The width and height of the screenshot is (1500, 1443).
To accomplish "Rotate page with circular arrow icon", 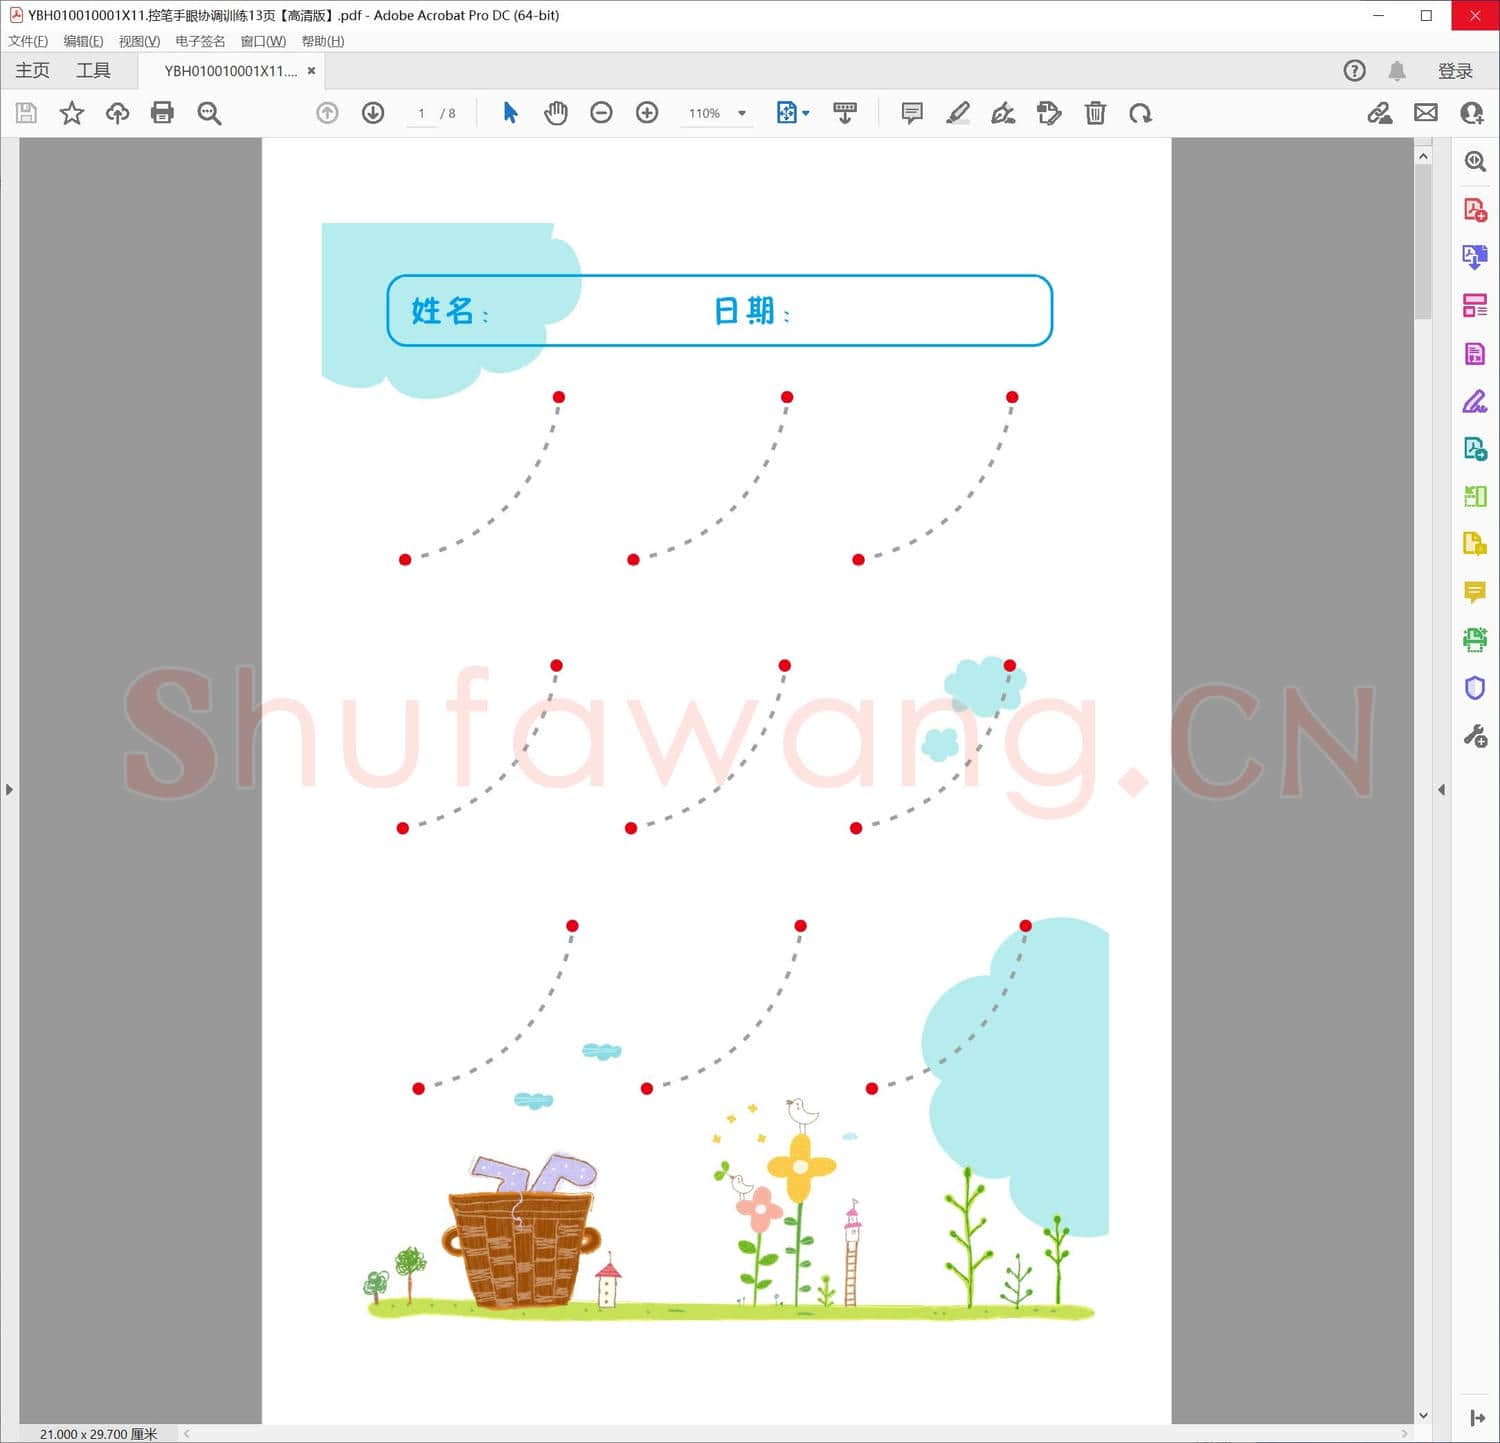I will tap(1141, 113).
